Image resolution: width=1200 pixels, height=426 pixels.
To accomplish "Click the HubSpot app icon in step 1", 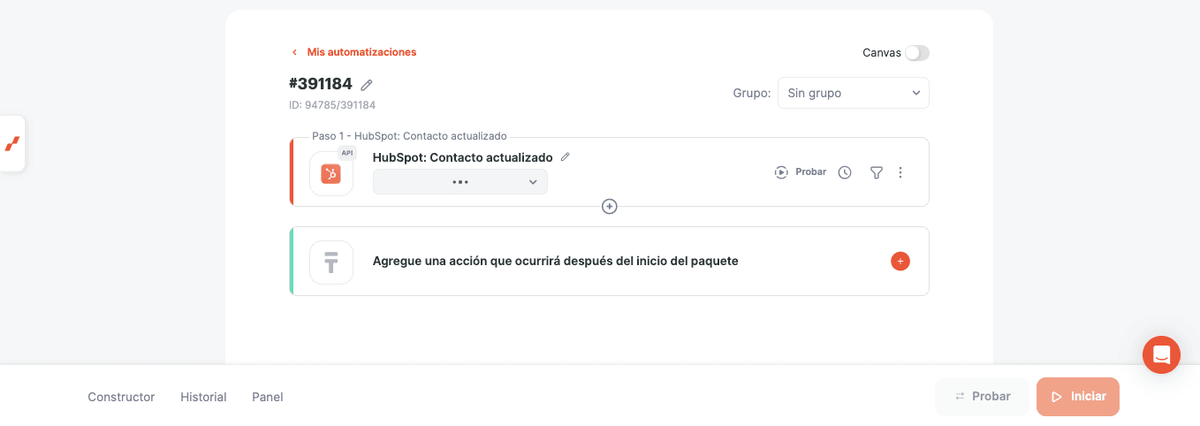I will (331, 174).
